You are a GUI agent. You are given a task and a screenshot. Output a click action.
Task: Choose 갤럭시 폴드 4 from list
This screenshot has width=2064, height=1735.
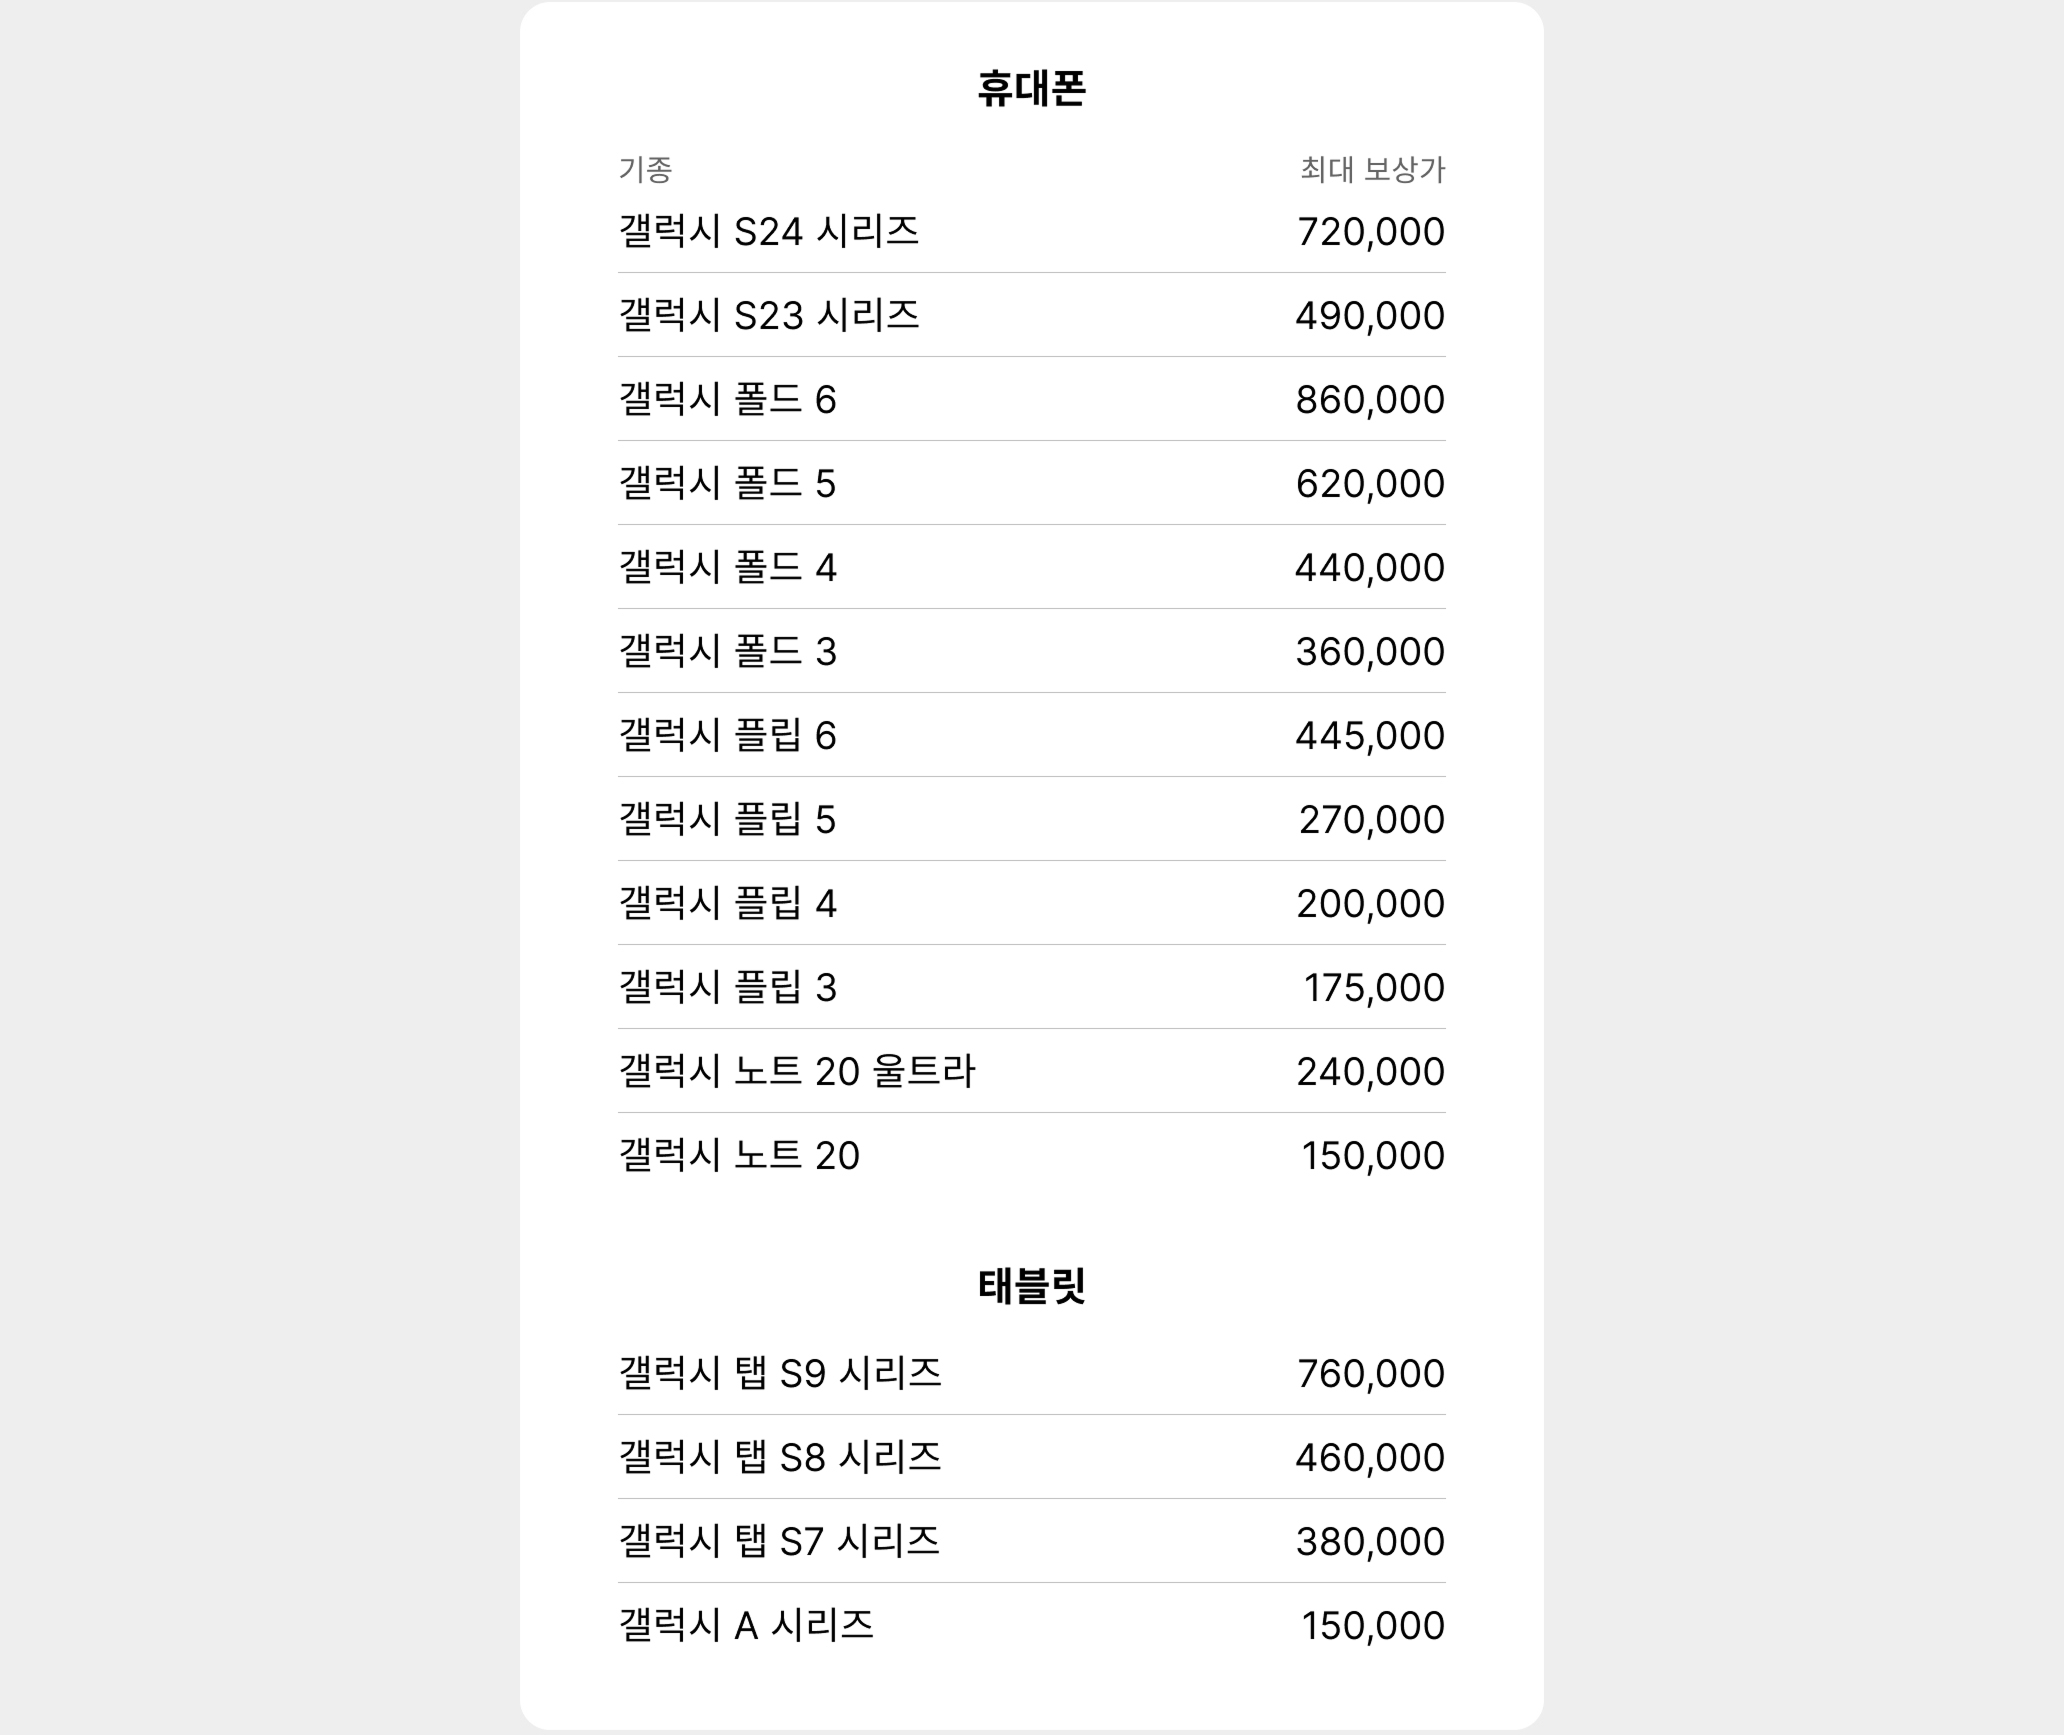[x=1031, y=567]
